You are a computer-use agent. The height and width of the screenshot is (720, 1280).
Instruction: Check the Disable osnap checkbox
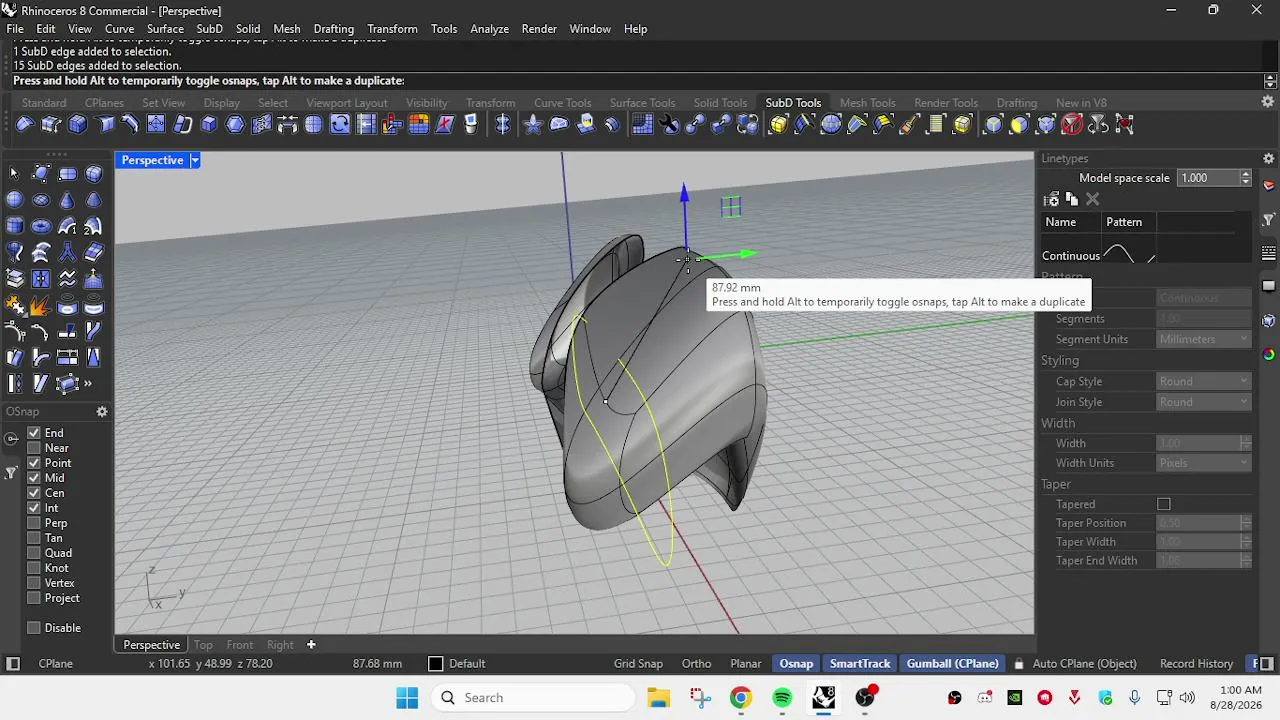pyautogui.click(x=34, y=628)
